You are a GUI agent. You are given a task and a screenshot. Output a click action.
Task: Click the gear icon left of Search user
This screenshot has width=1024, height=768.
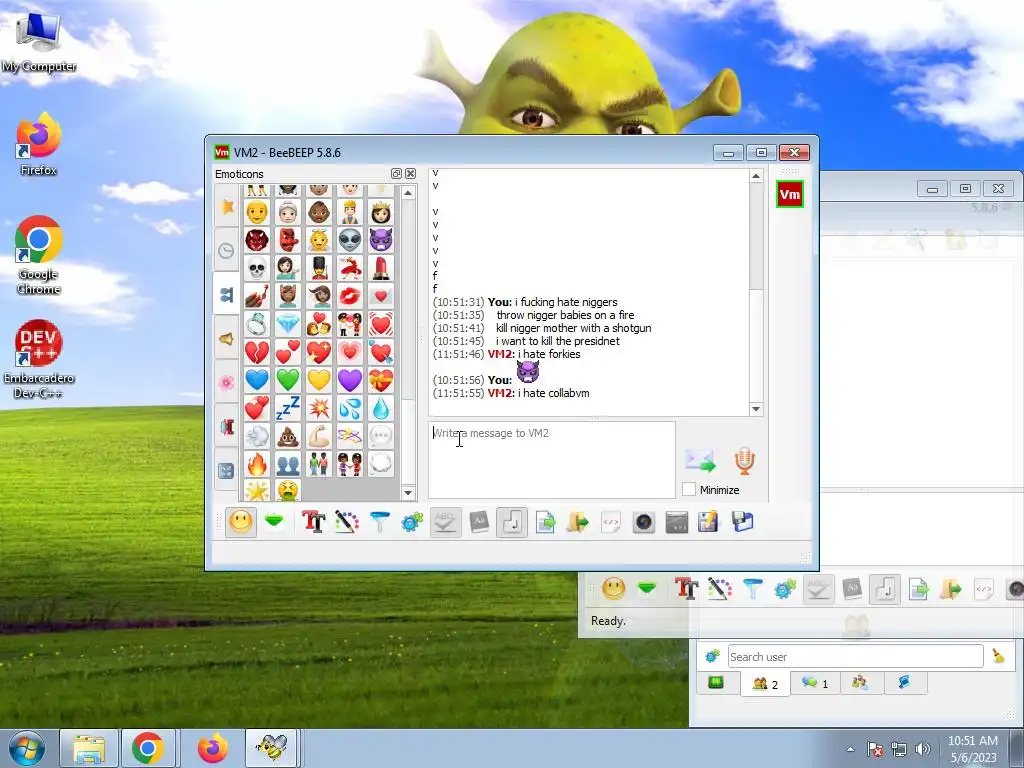point(712,656)
